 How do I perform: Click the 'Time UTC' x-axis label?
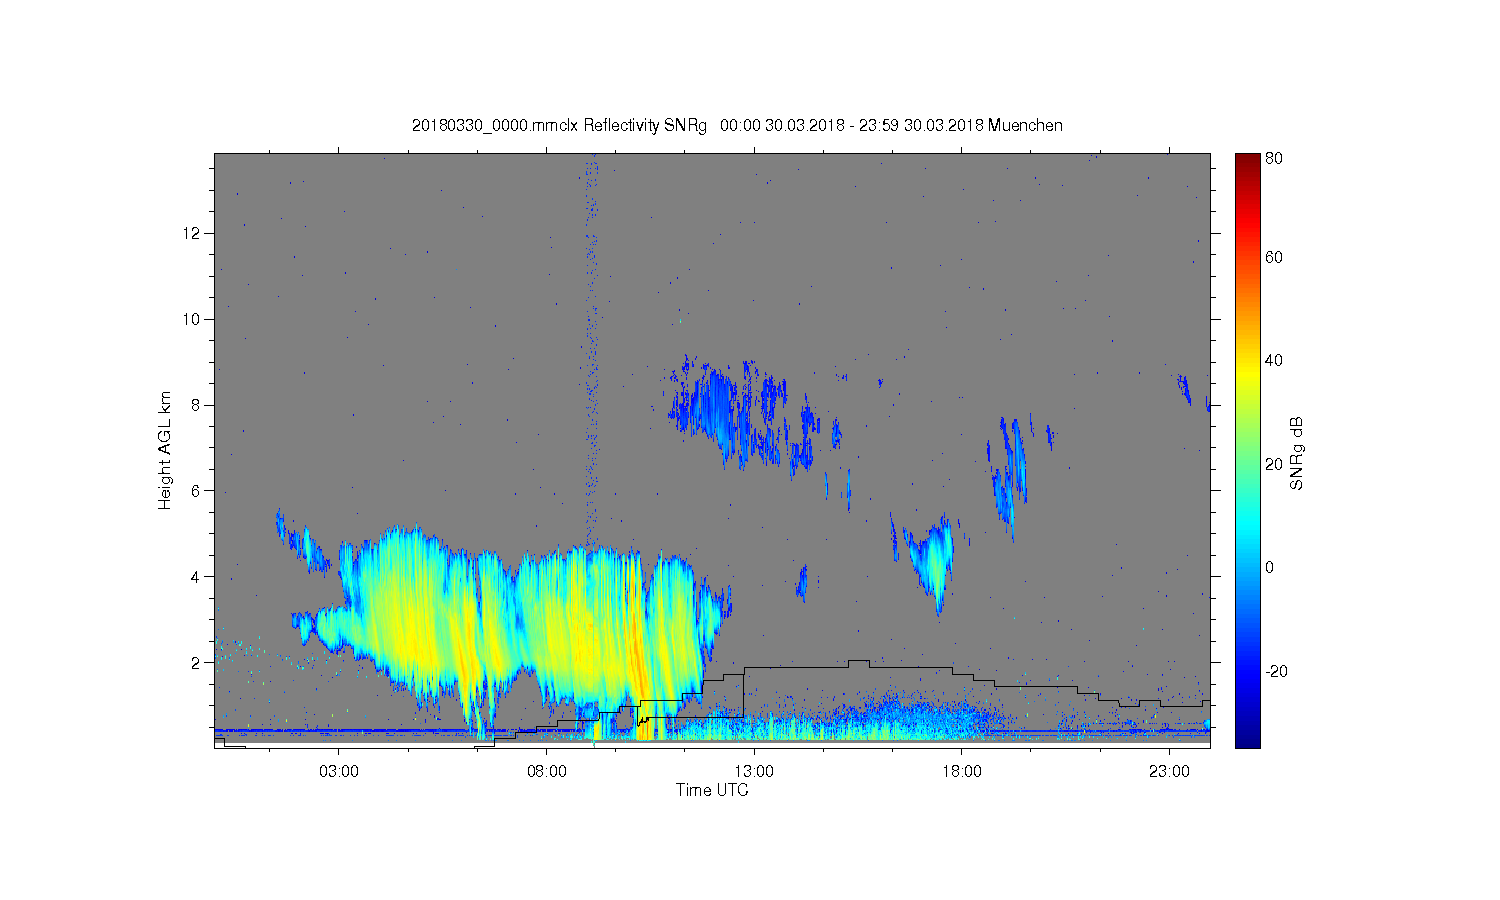[x=712, y=790]
